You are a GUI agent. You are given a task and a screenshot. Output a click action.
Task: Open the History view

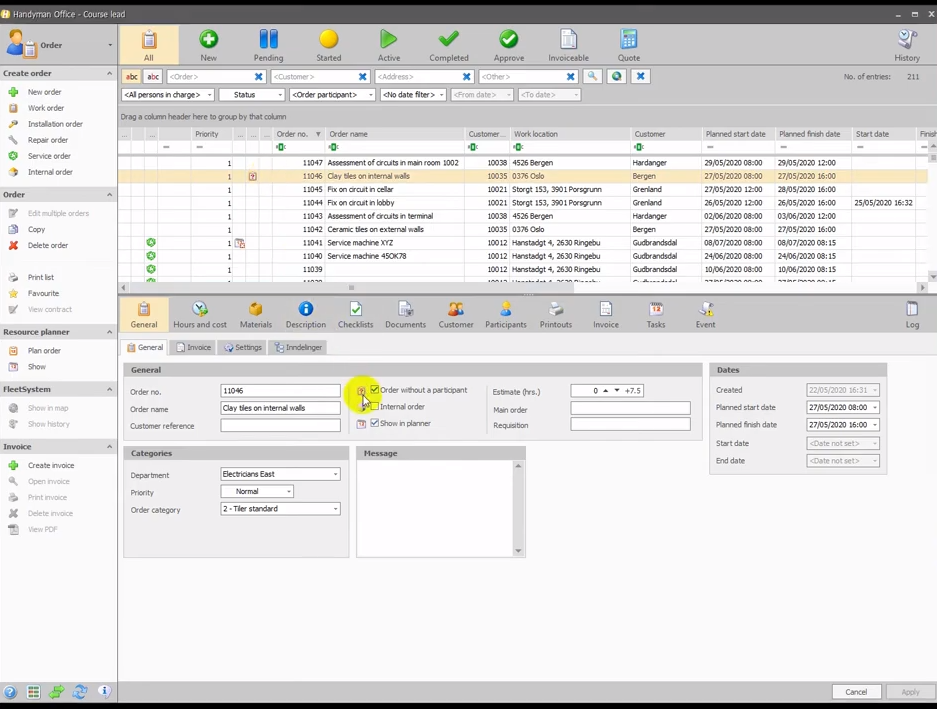pos(907,45)
